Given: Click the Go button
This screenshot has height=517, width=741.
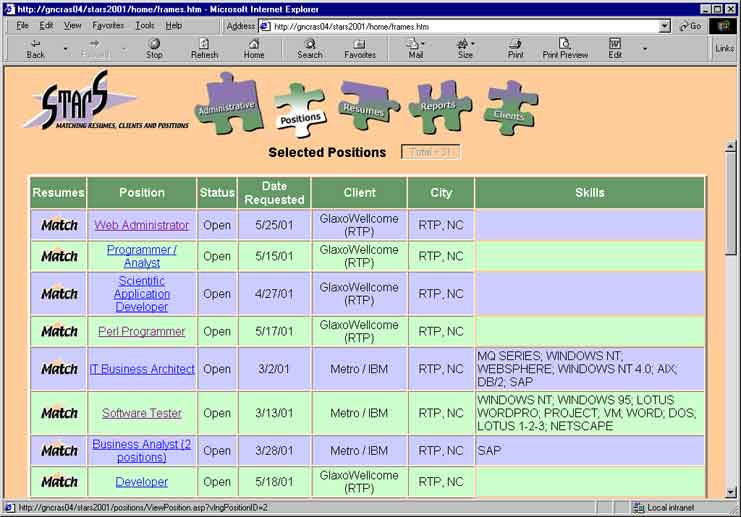Looking at the screenshot, I should click(690, 26).
